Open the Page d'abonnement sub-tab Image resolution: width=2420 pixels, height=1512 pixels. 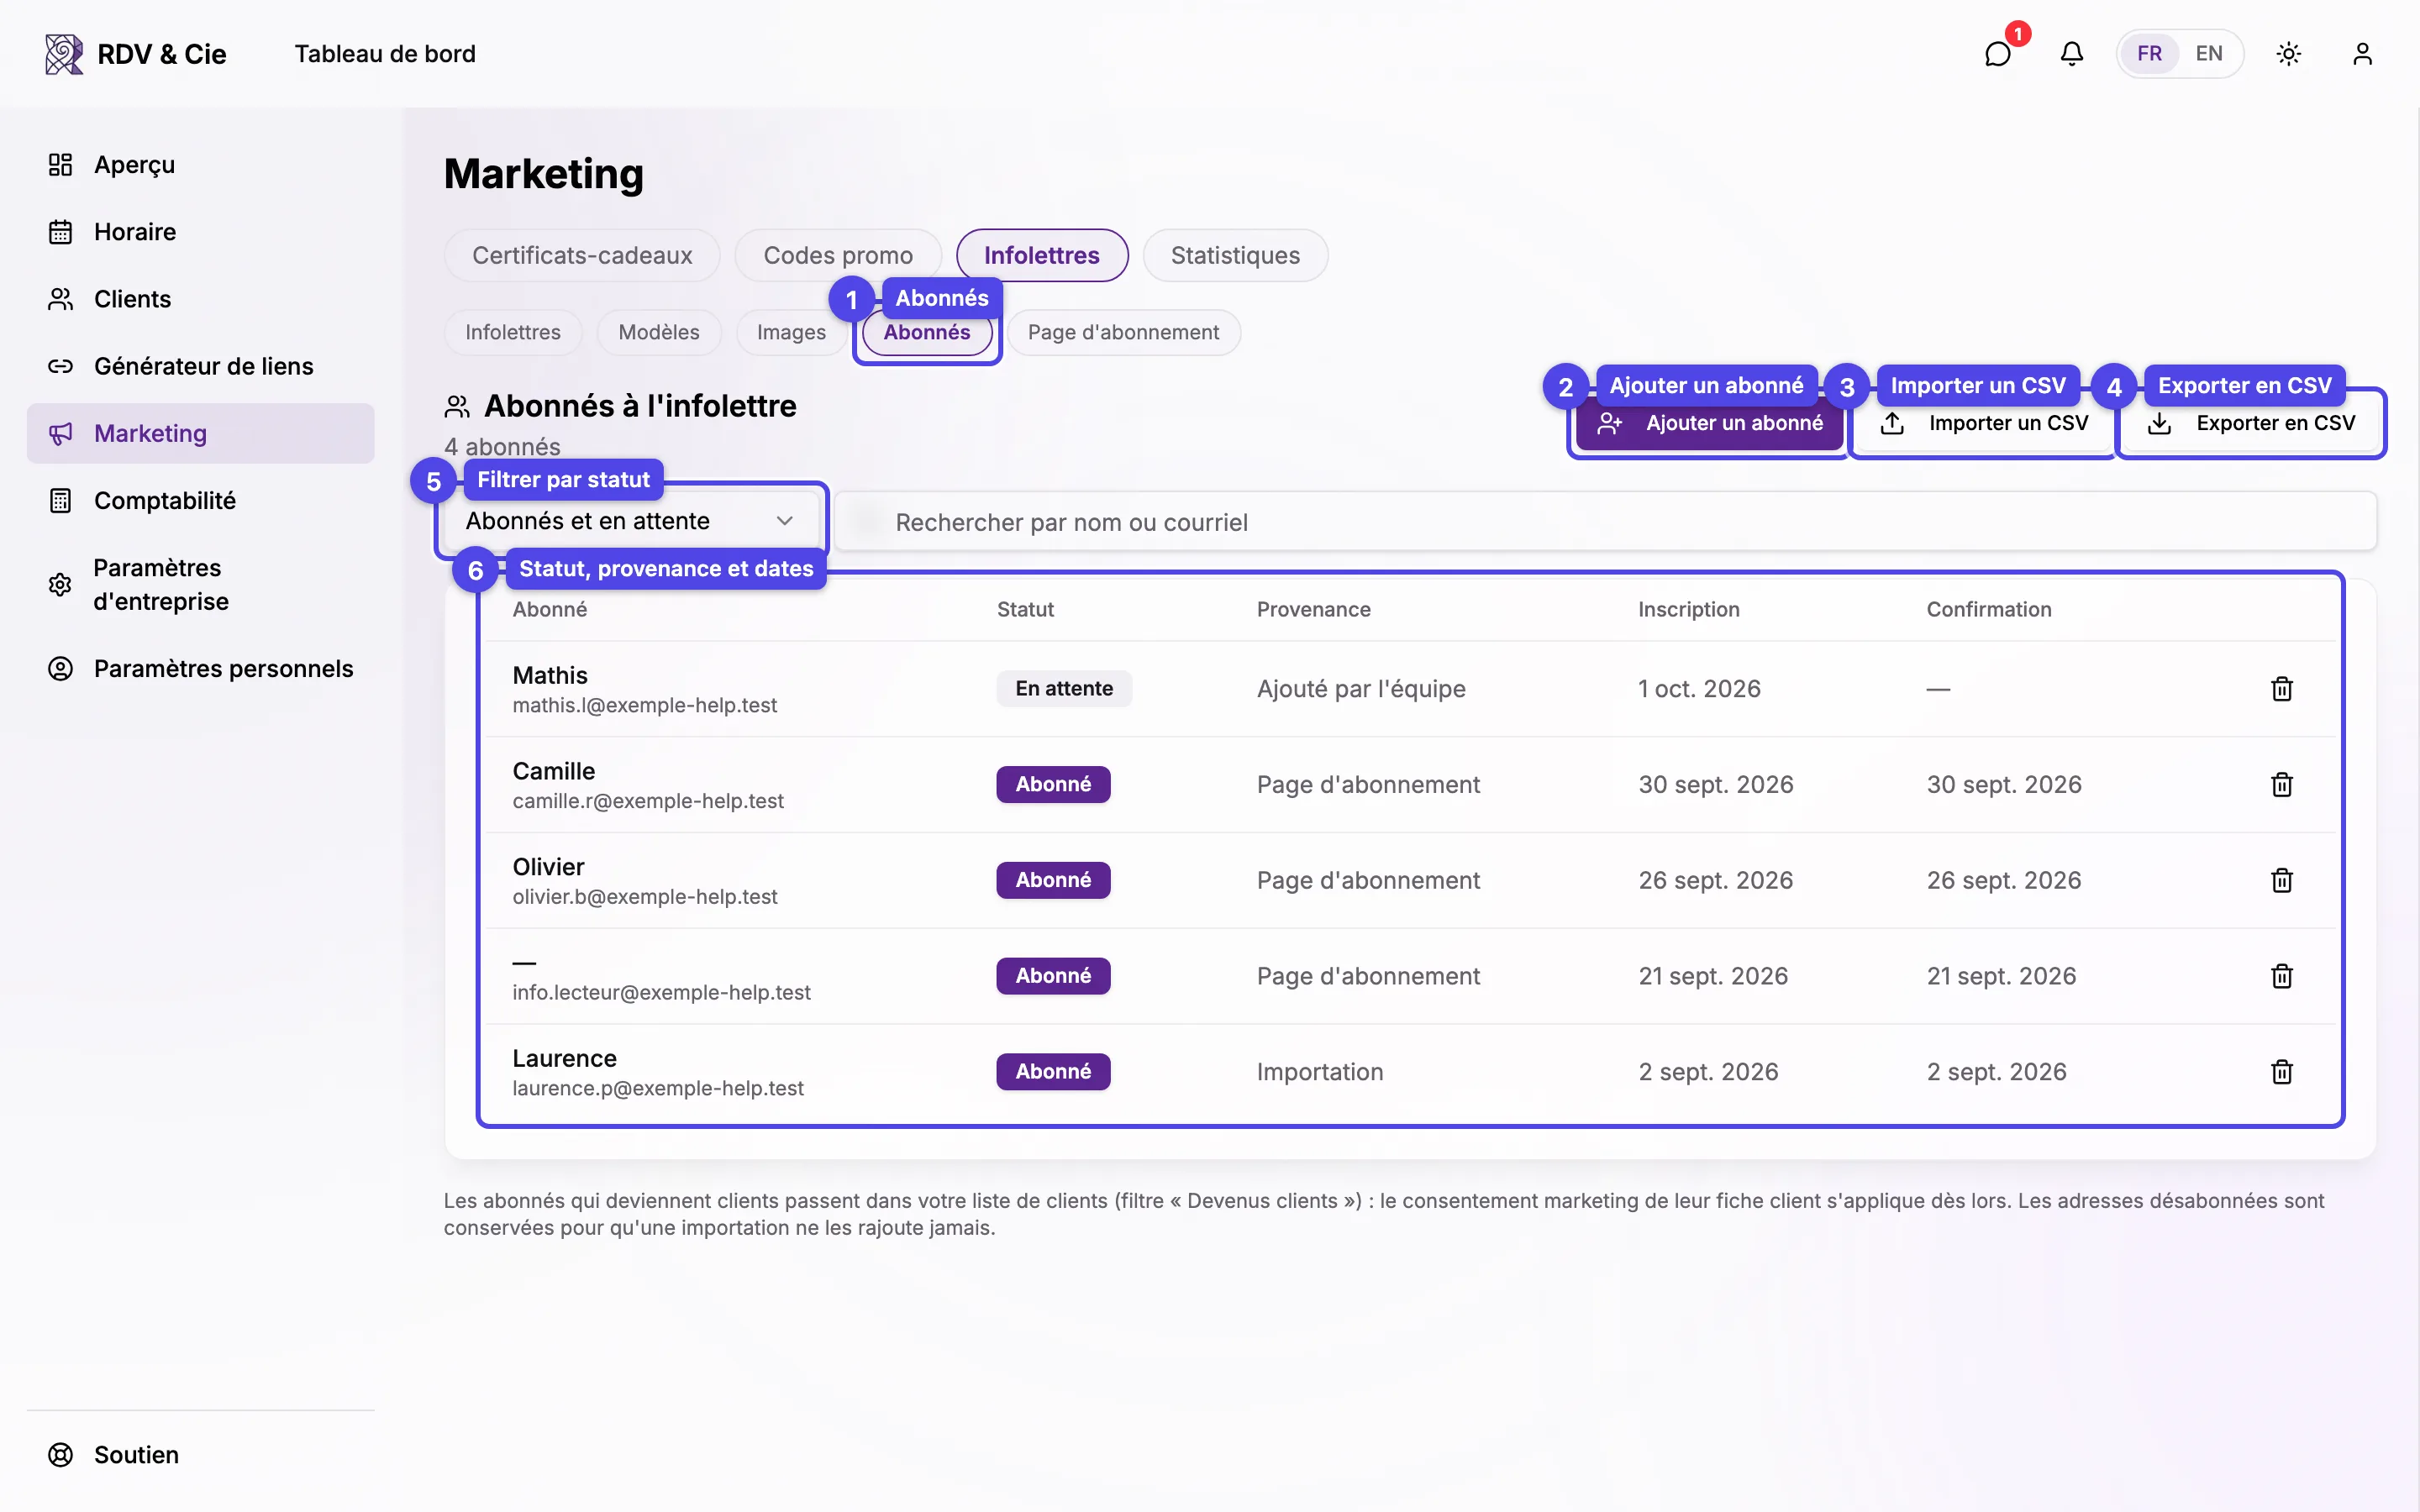click(1123, 332)
